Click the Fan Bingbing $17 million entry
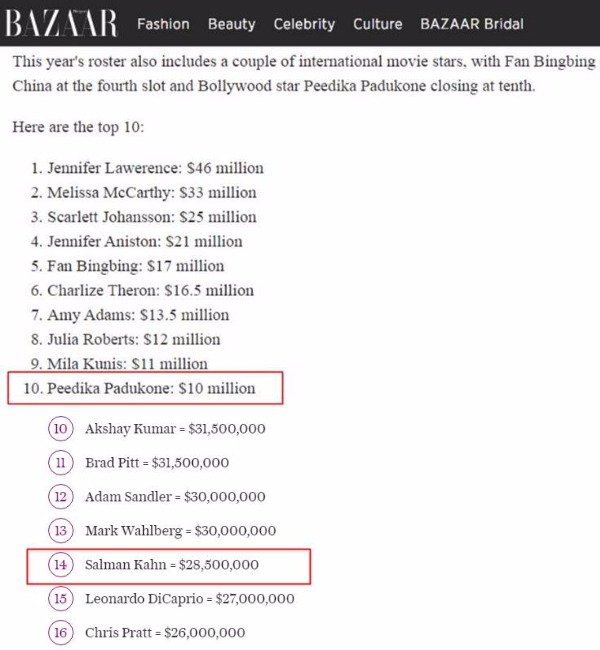The width and height of the screenshot is (600, 650). click(x=135, y=266)
